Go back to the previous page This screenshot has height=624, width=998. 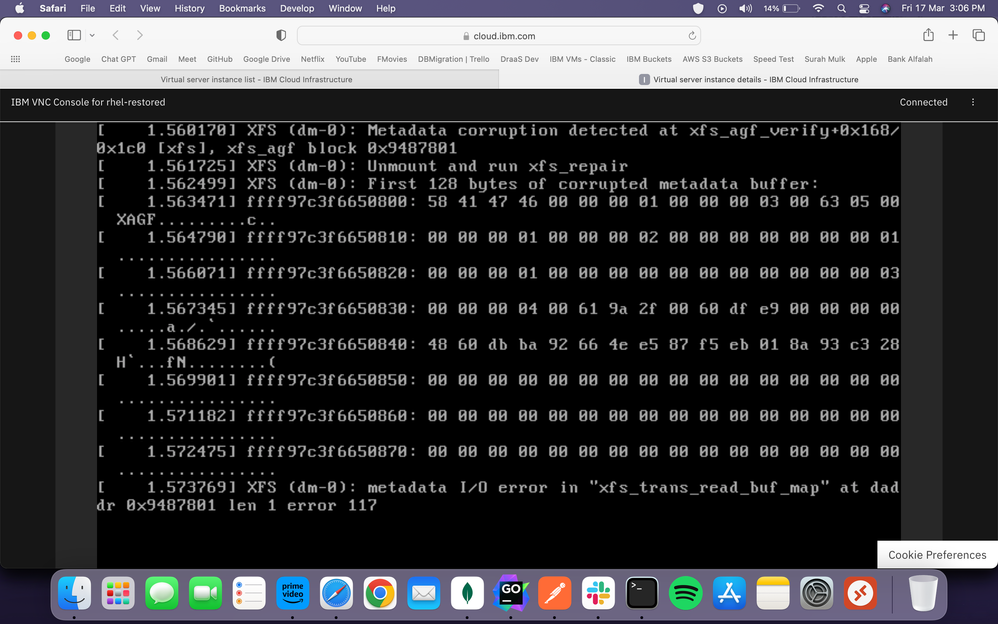116,35
